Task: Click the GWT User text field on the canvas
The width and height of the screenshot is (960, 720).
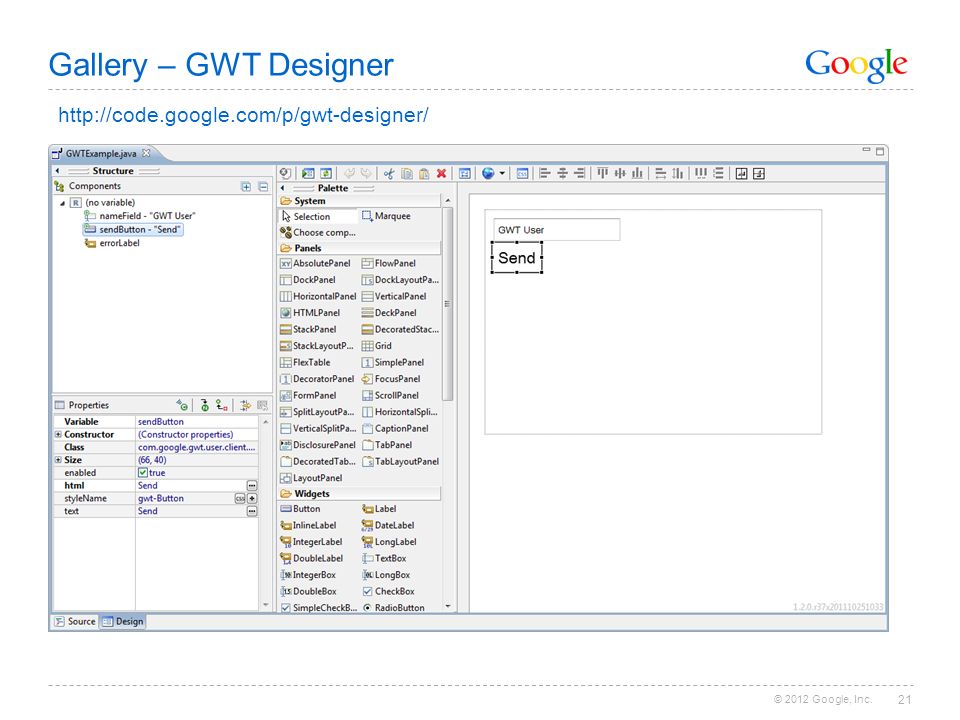Action: point(557,230)
